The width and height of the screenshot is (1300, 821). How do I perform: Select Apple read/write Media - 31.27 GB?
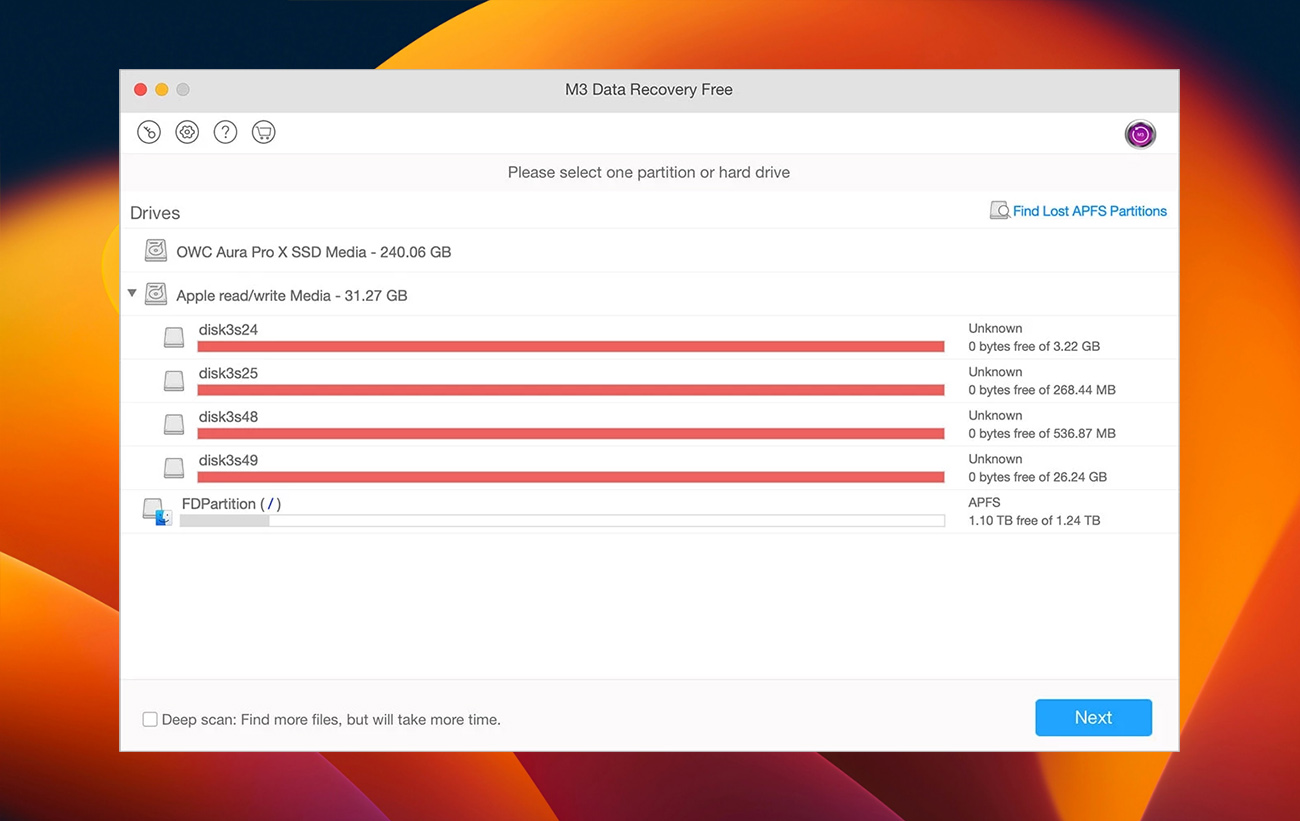pos(292,295)
